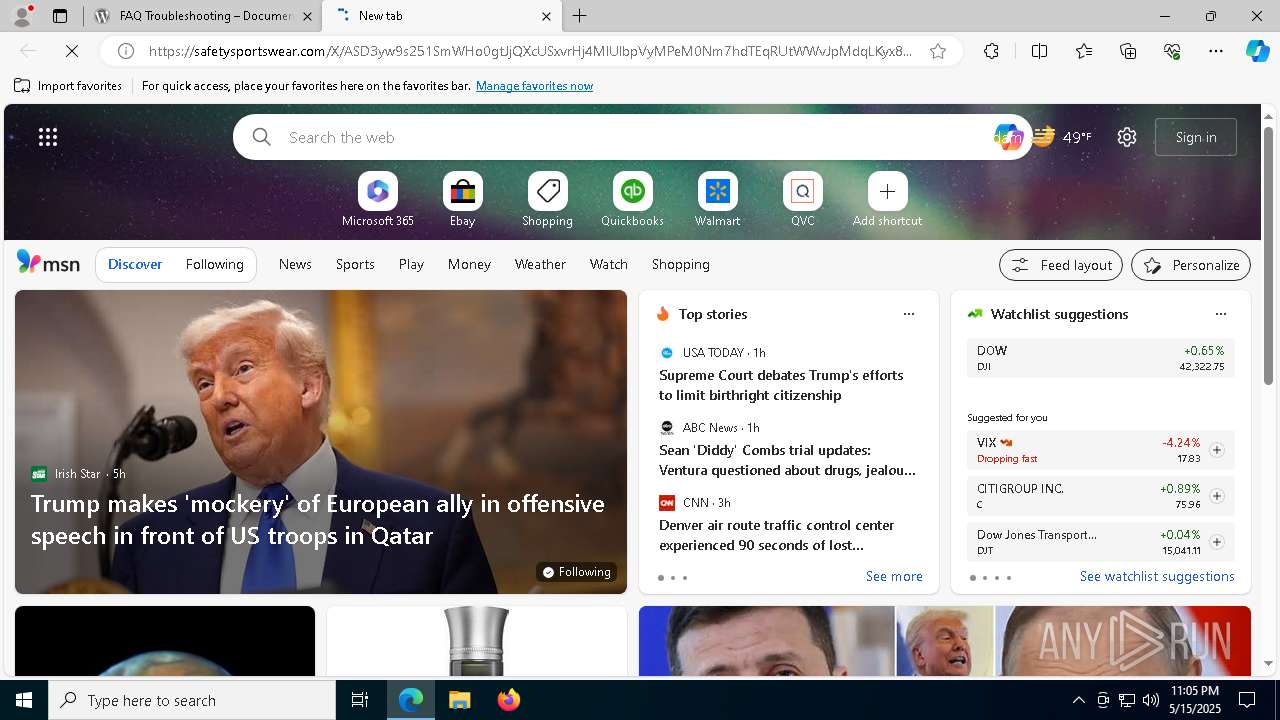Screen dimensions: 1280x720
Task: Open the Play menu item
Action: (x=411, y=264)
